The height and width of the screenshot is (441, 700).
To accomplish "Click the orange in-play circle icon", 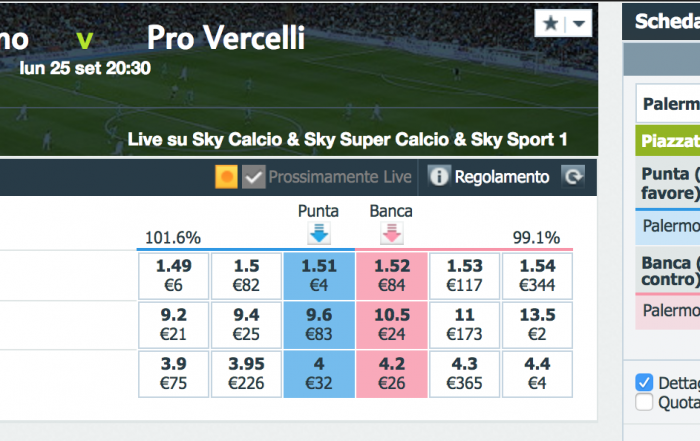I will click(x=226, y=177).
